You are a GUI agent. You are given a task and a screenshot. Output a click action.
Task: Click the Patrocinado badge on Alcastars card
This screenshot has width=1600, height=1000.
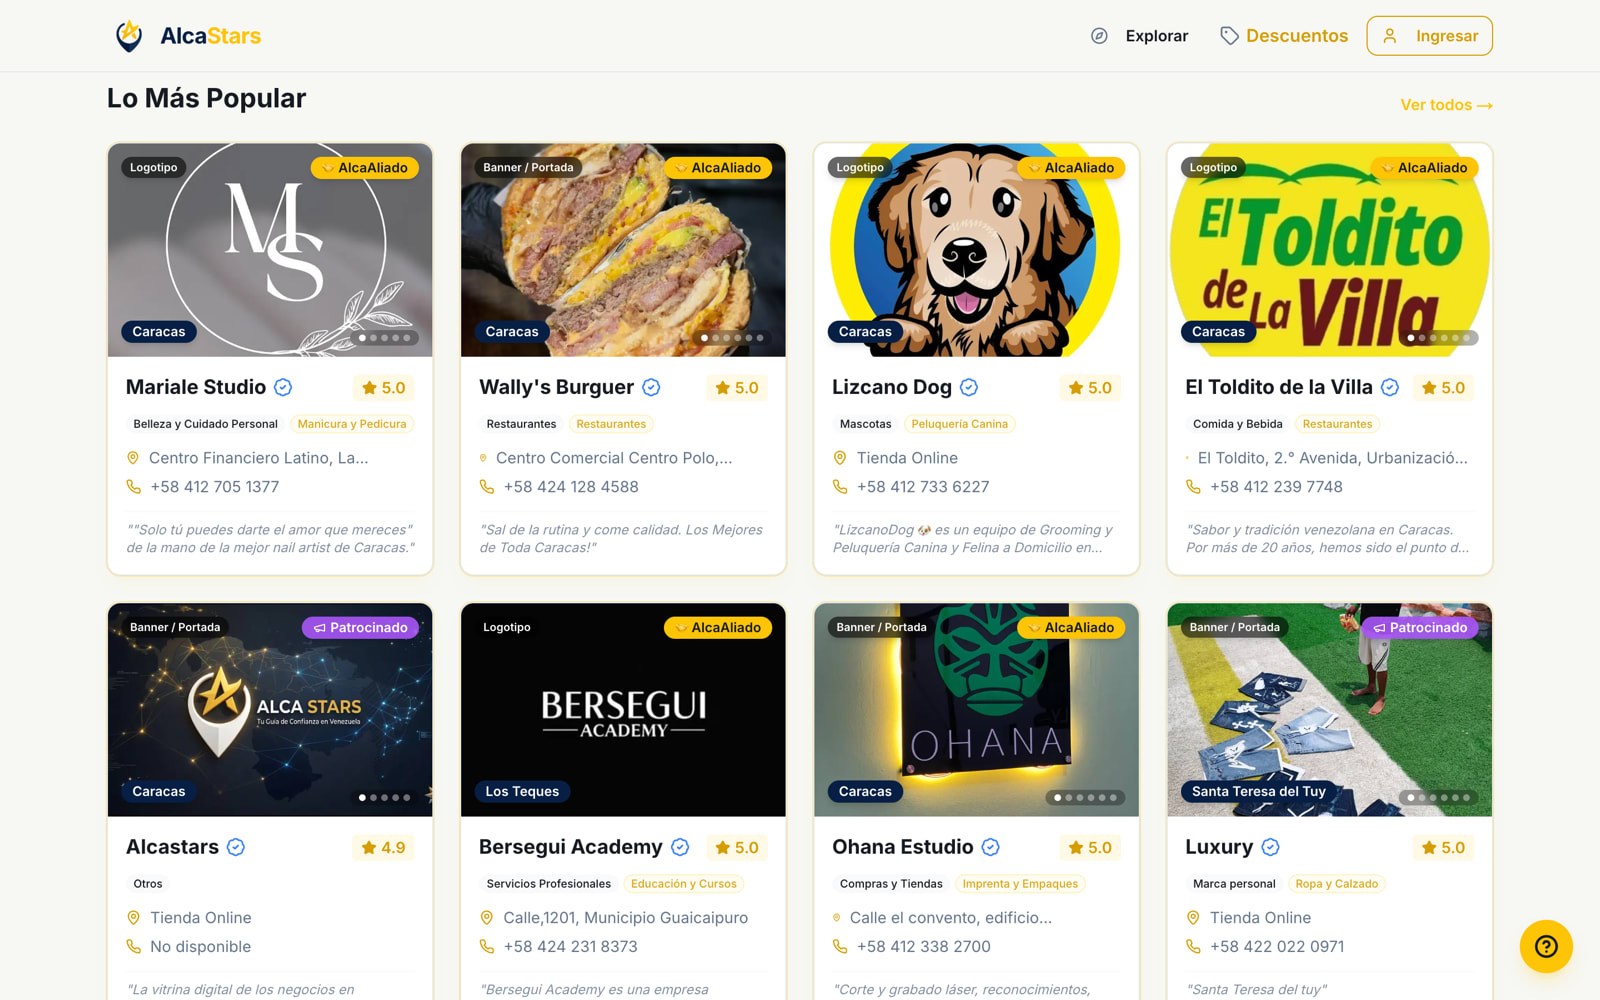tap(360, 628)
